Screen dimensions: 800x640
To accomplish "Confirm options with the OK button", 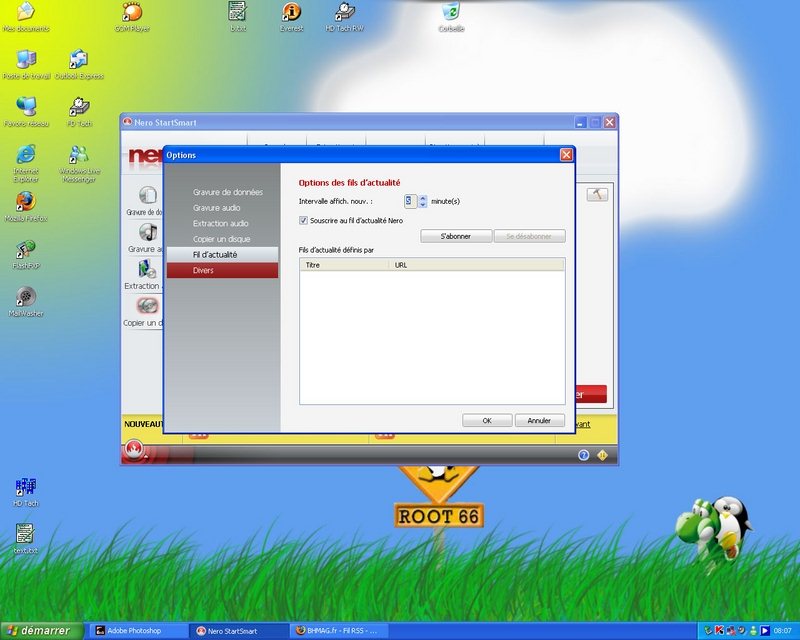I will pos(487,421).
